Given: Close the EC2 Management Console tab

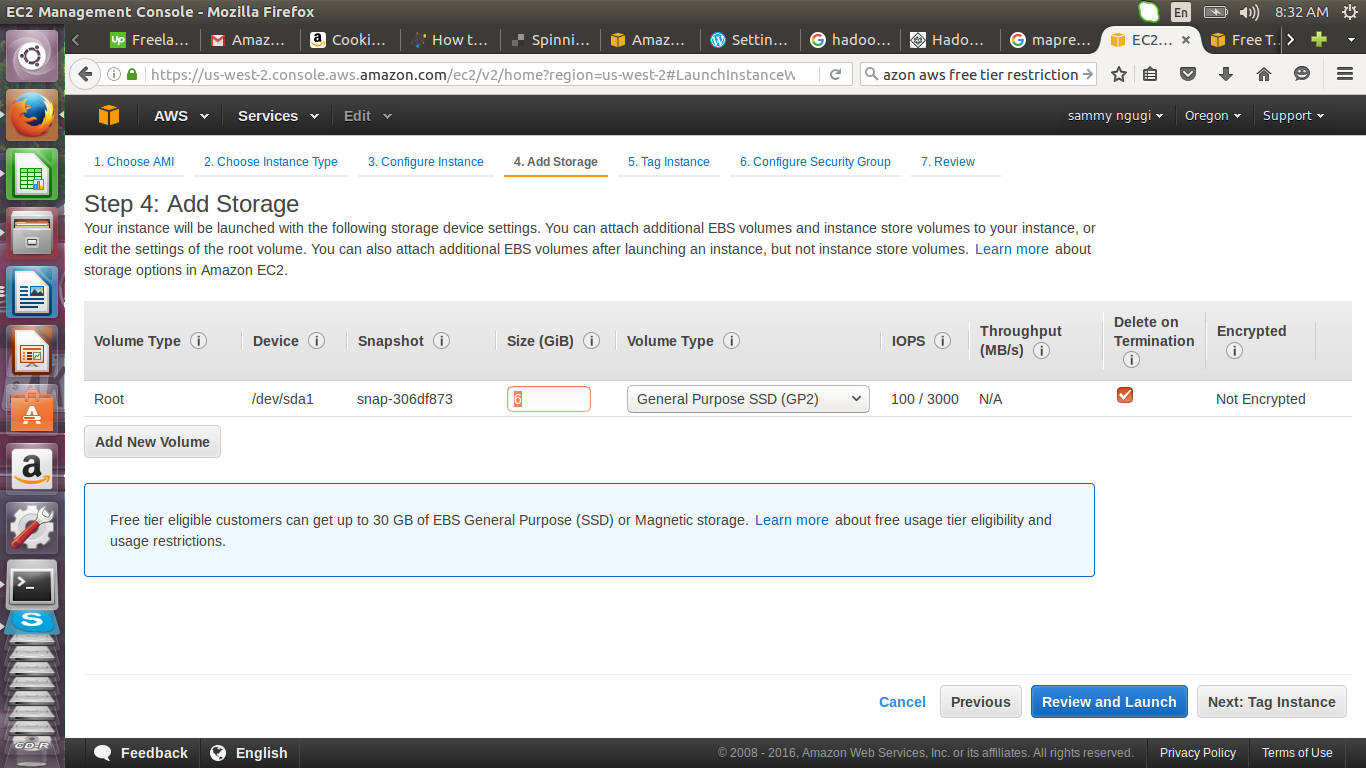Looking at the screenshot, I should coord(1186,40).
